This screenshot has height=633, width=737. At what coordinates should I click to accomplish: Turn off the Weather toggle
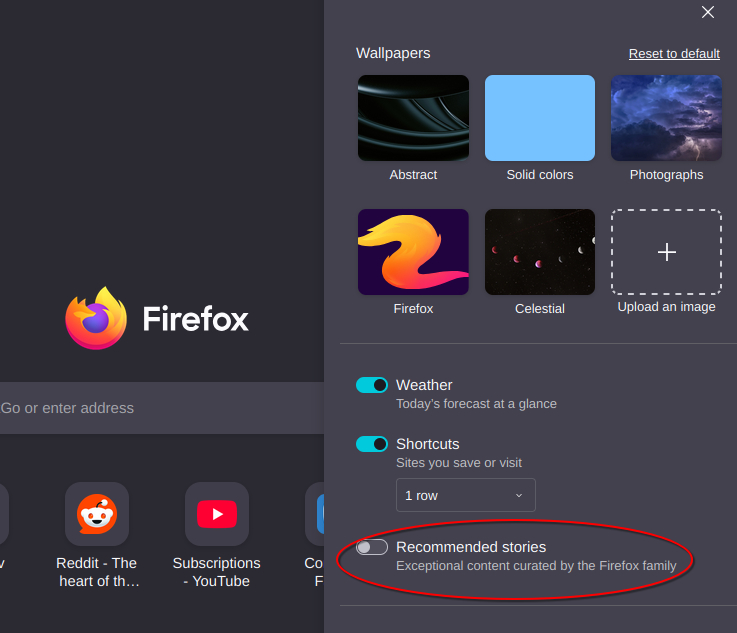pos(372,385)
